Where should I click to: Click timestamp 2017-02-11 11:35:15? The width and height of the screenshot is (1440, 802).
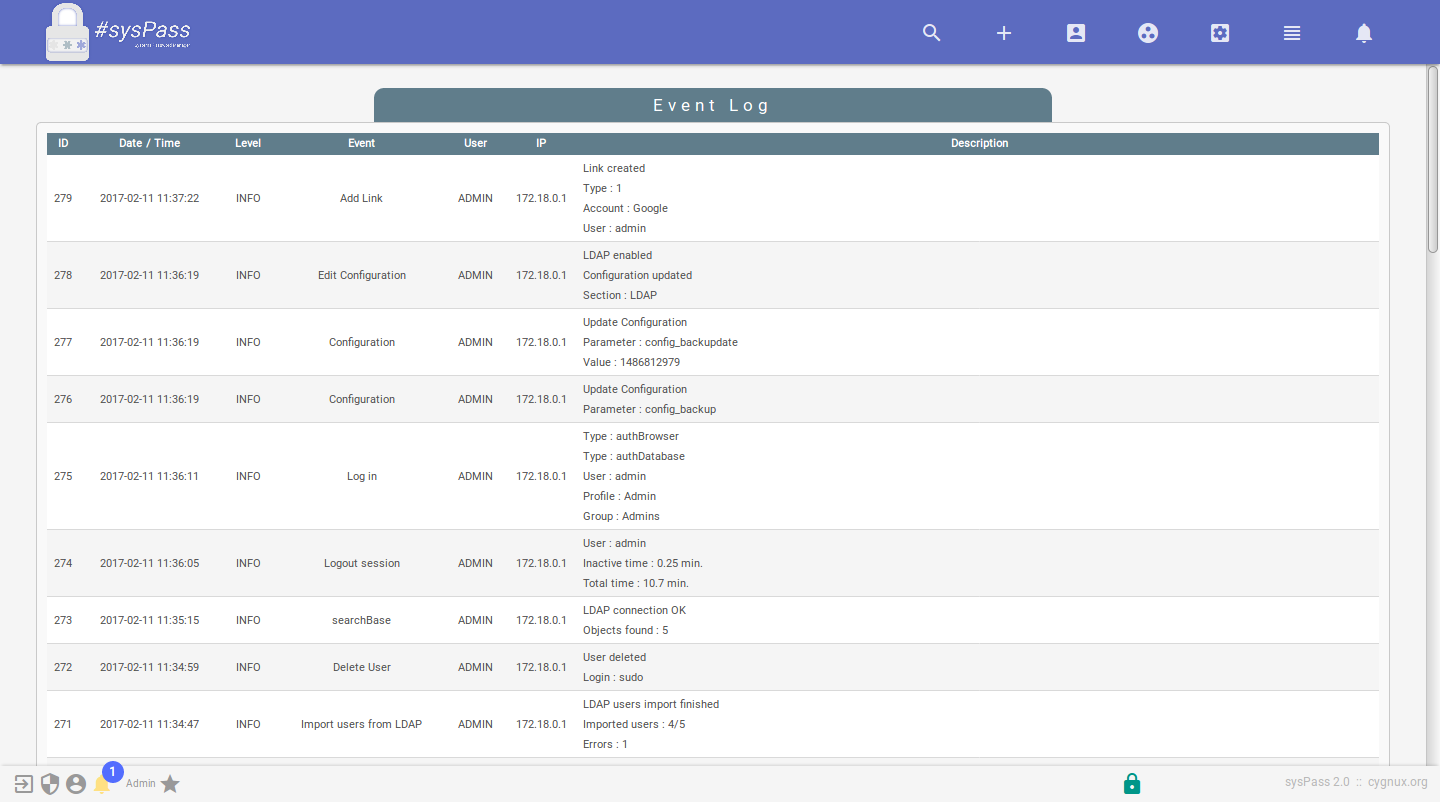[x=149, y=620]
